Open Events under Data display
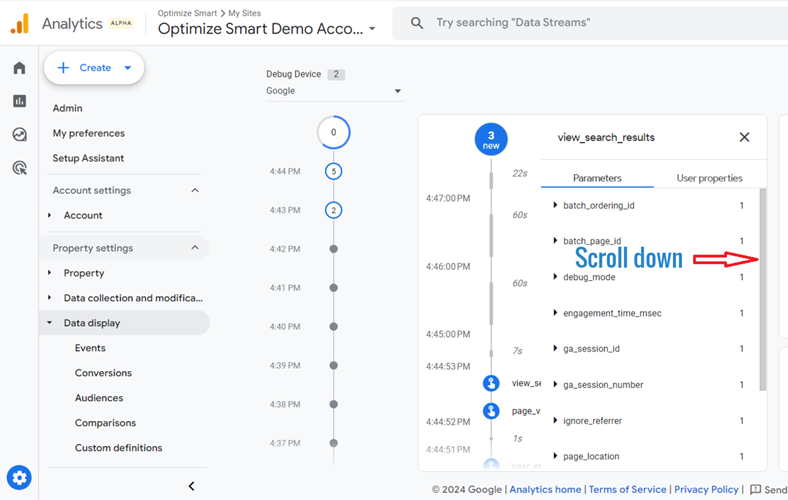 tap(90, 348)
